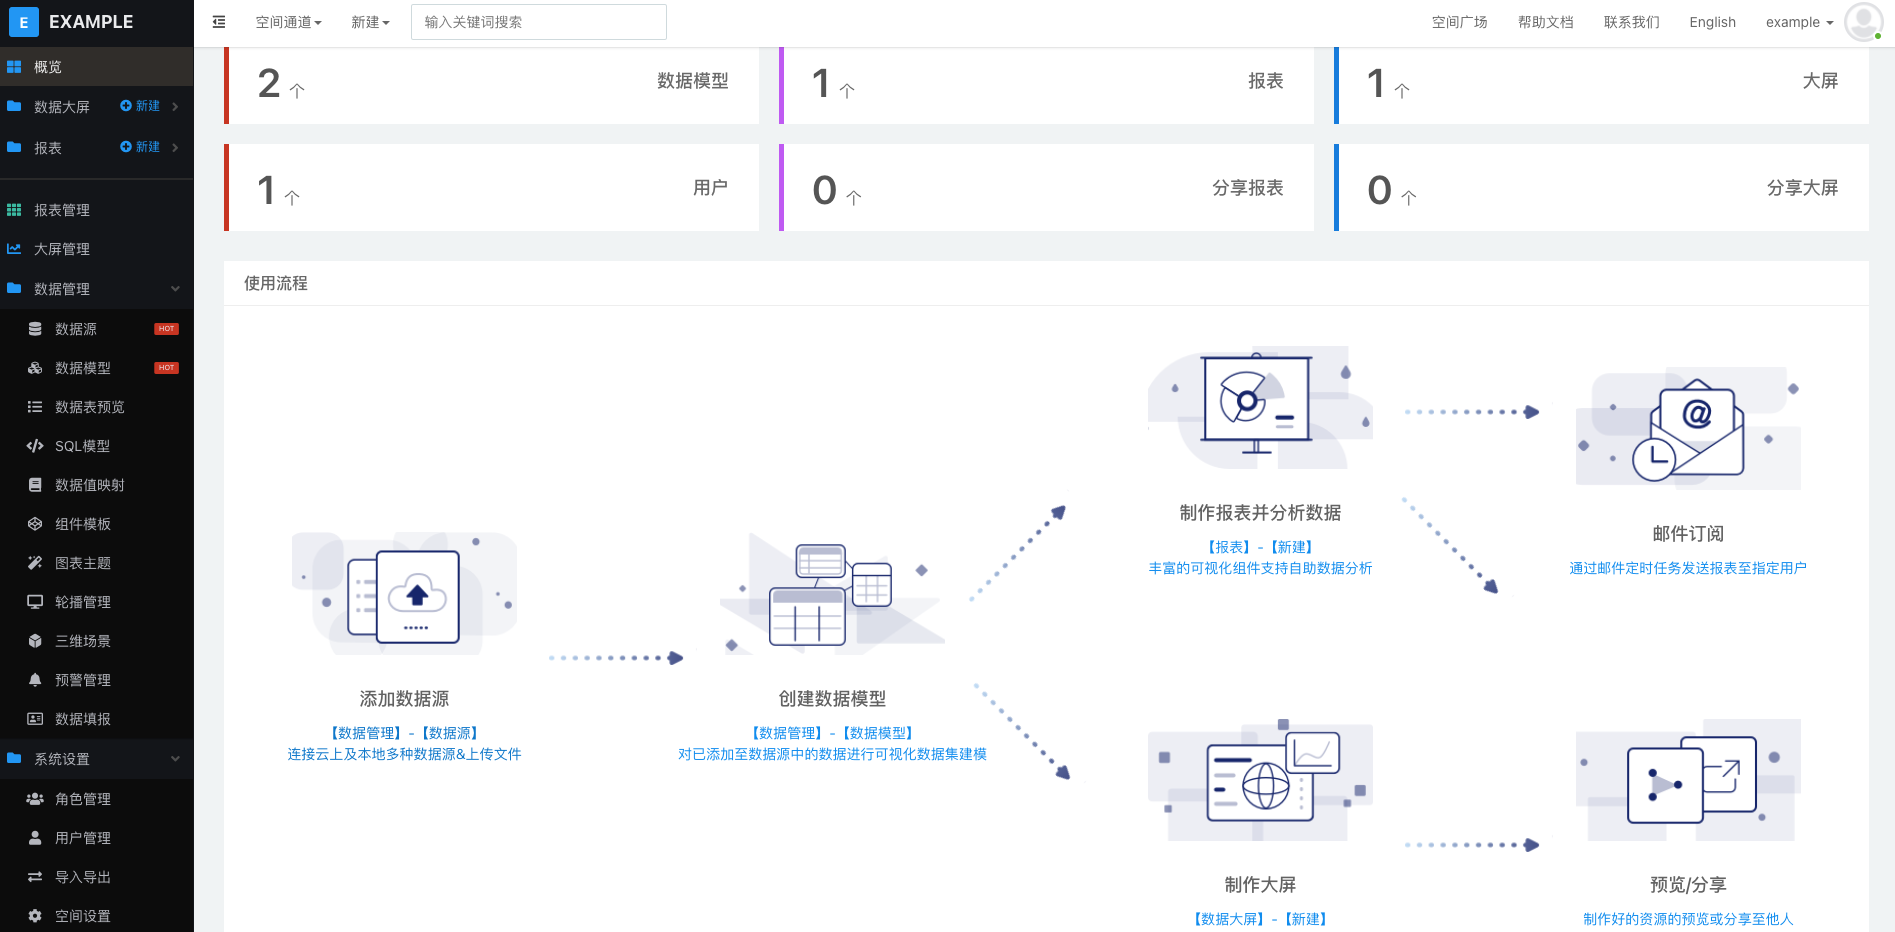This screenshot has height=932, width=1895.
Task: Open 图表主题 magic wand item
Action: (35, 563)
